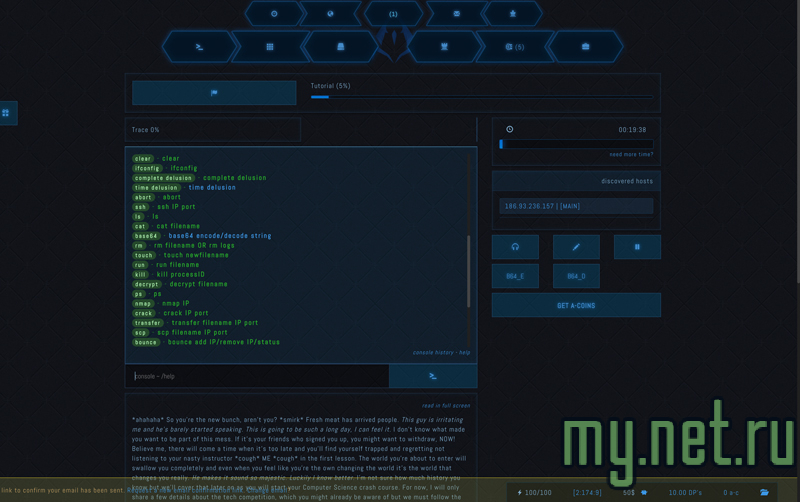This screenshot has height=502, width=800.
Task: Click the headphones icon button
Action: click(x=515, y=246)
